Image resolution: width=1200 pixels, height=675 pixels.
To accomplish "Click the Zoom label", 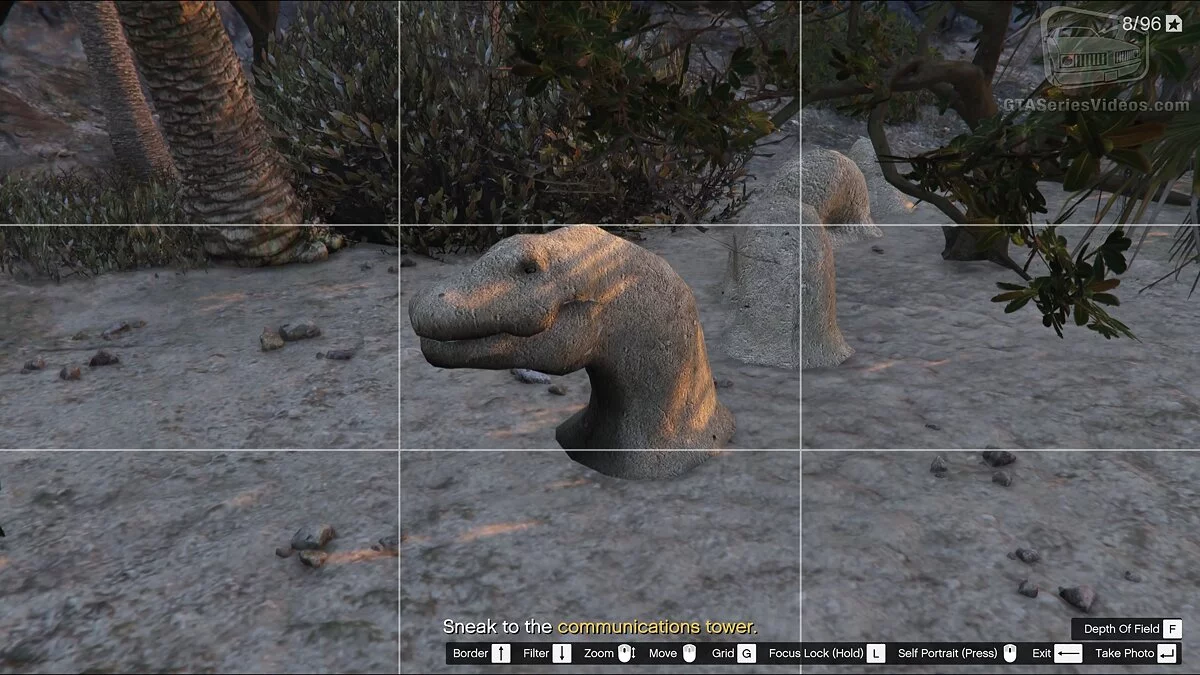I will click(x=599, y=653).
